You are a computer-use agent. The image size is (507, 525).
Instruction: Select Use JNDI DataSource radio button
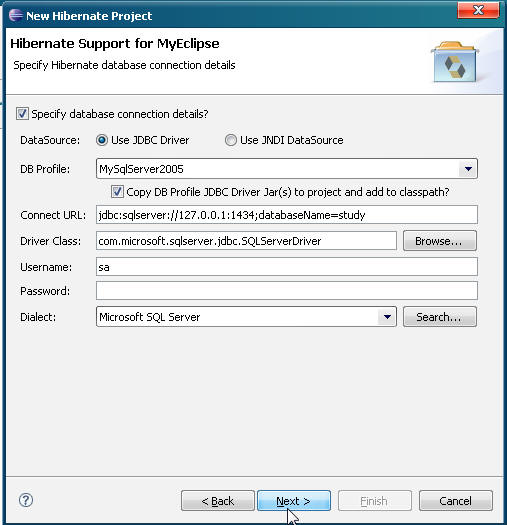(230, 140)
